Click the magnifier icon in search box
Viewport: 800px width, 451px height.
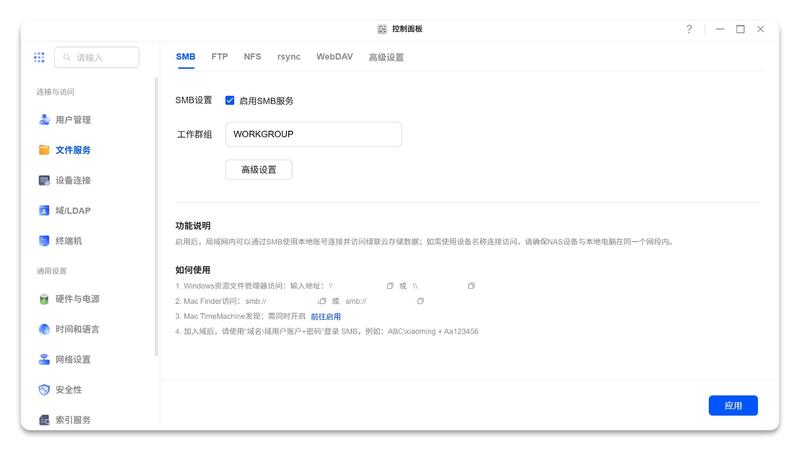(x=67, y=57)
